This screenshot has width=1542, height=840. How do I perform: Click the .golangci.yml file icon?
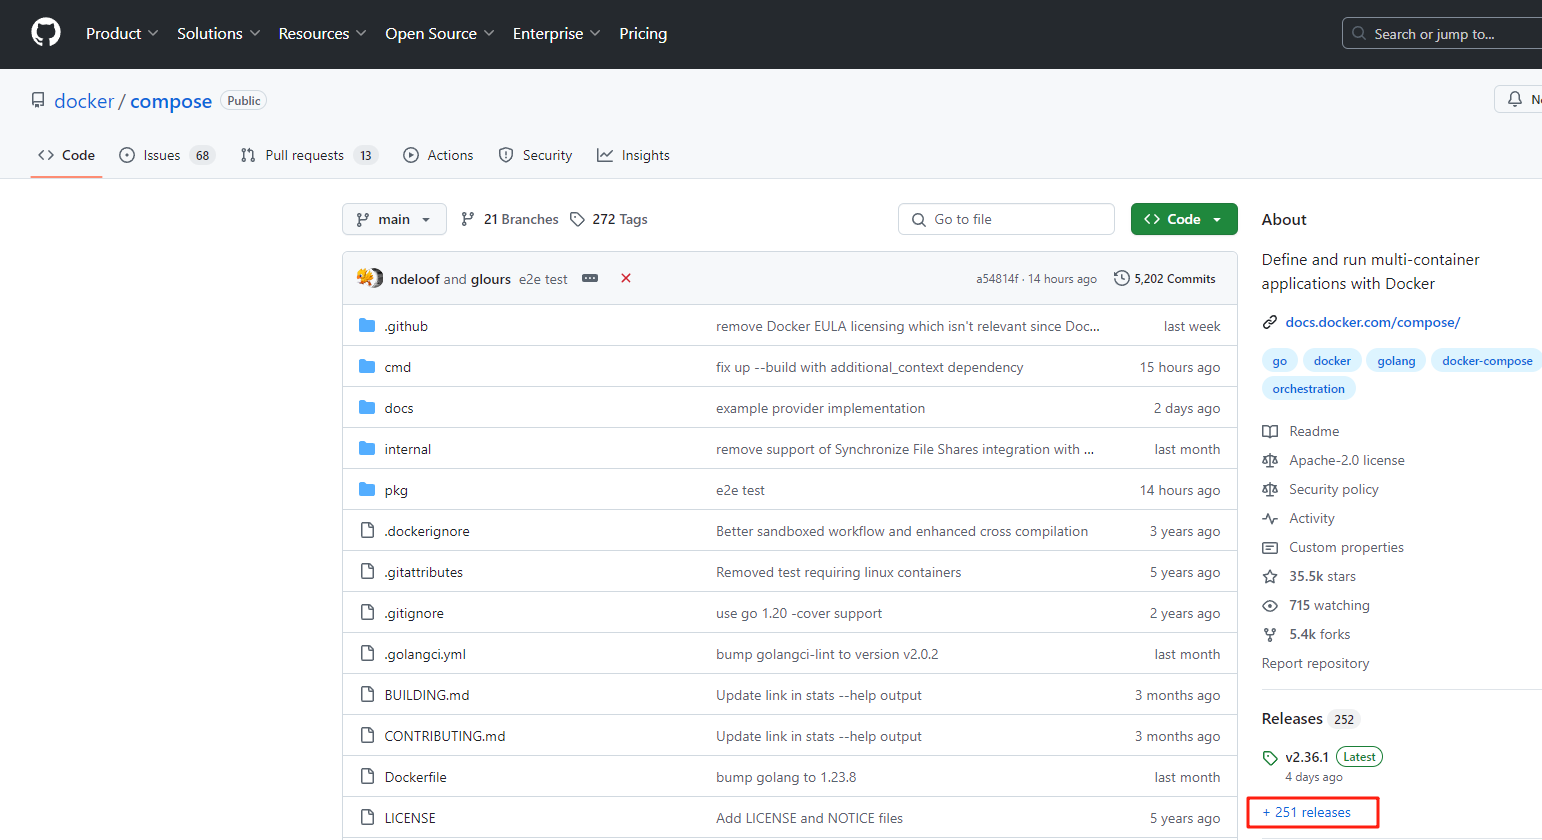(x=367, y=654)
